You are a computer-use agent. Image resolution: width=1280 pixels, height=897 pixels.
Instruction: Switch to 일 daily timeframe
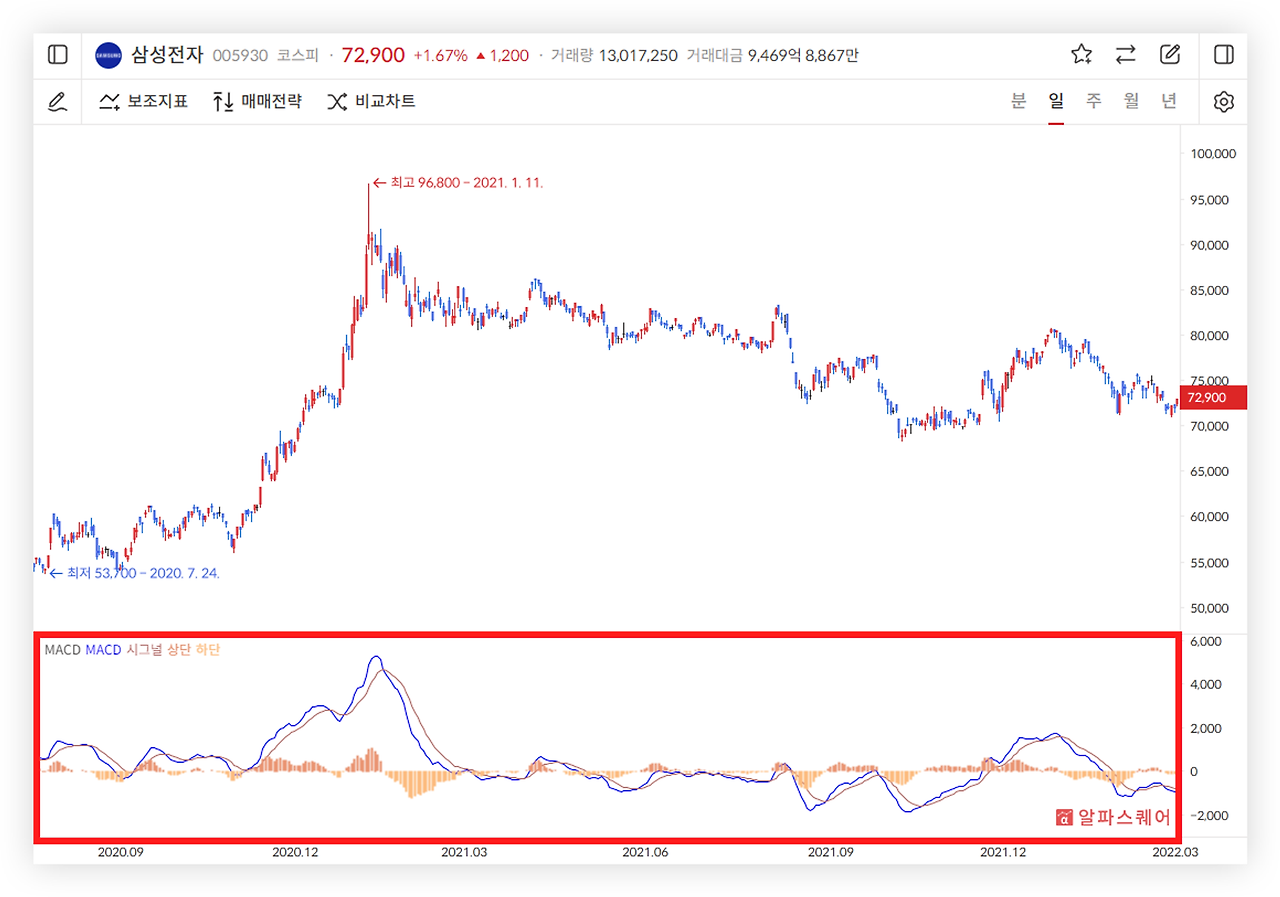click(1056, 101)
